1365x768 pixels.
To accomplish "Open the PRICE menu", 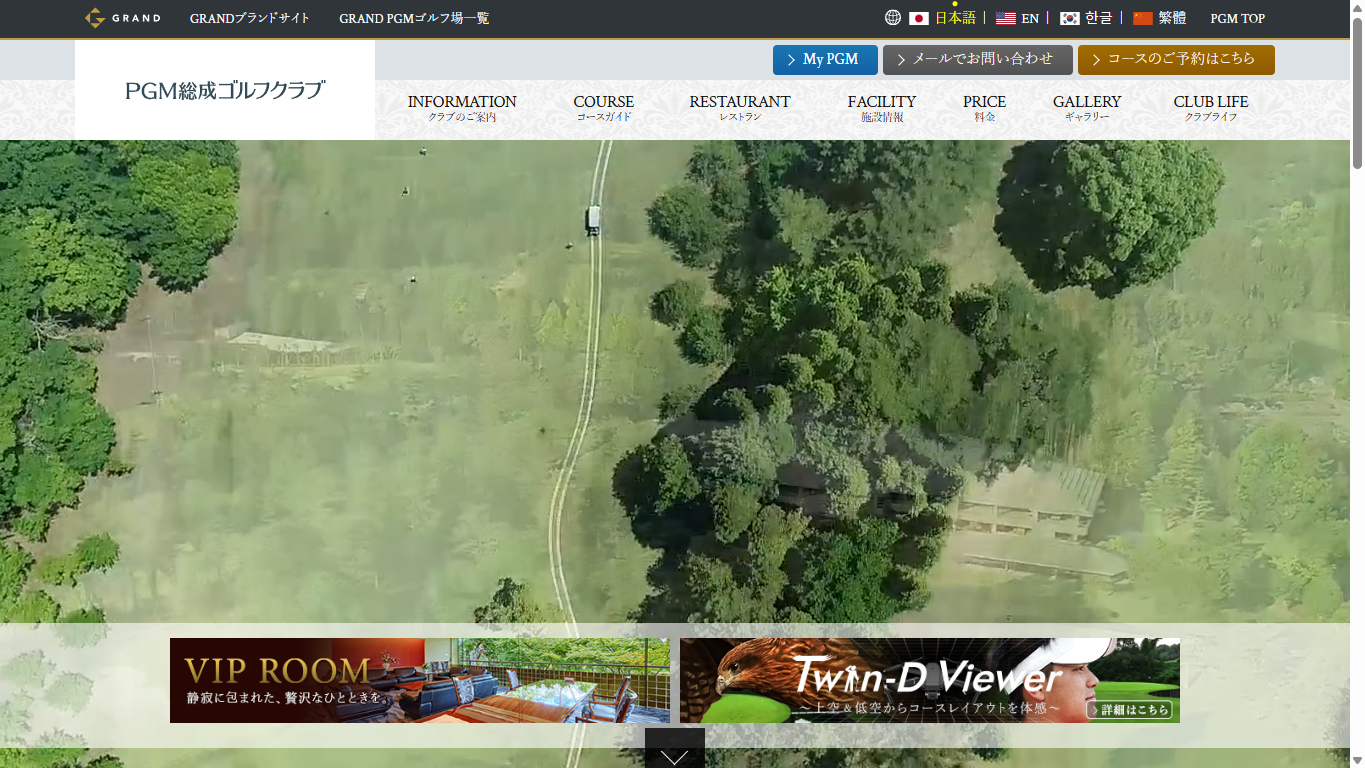I will [985, 108].
